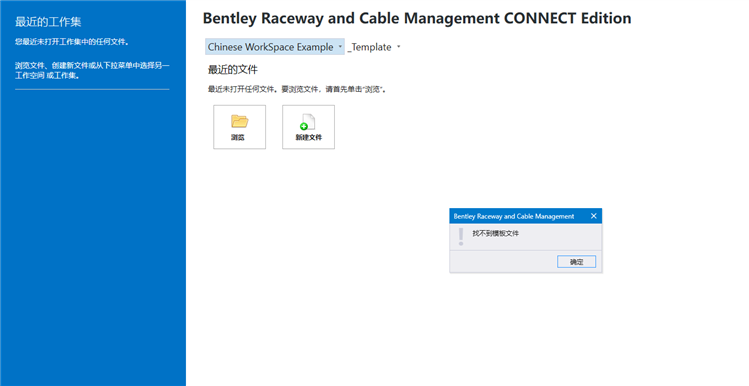Click the 最近的工作集 sidebar heading
Viewport: 749px width, 386px height.
coord(48,21)
